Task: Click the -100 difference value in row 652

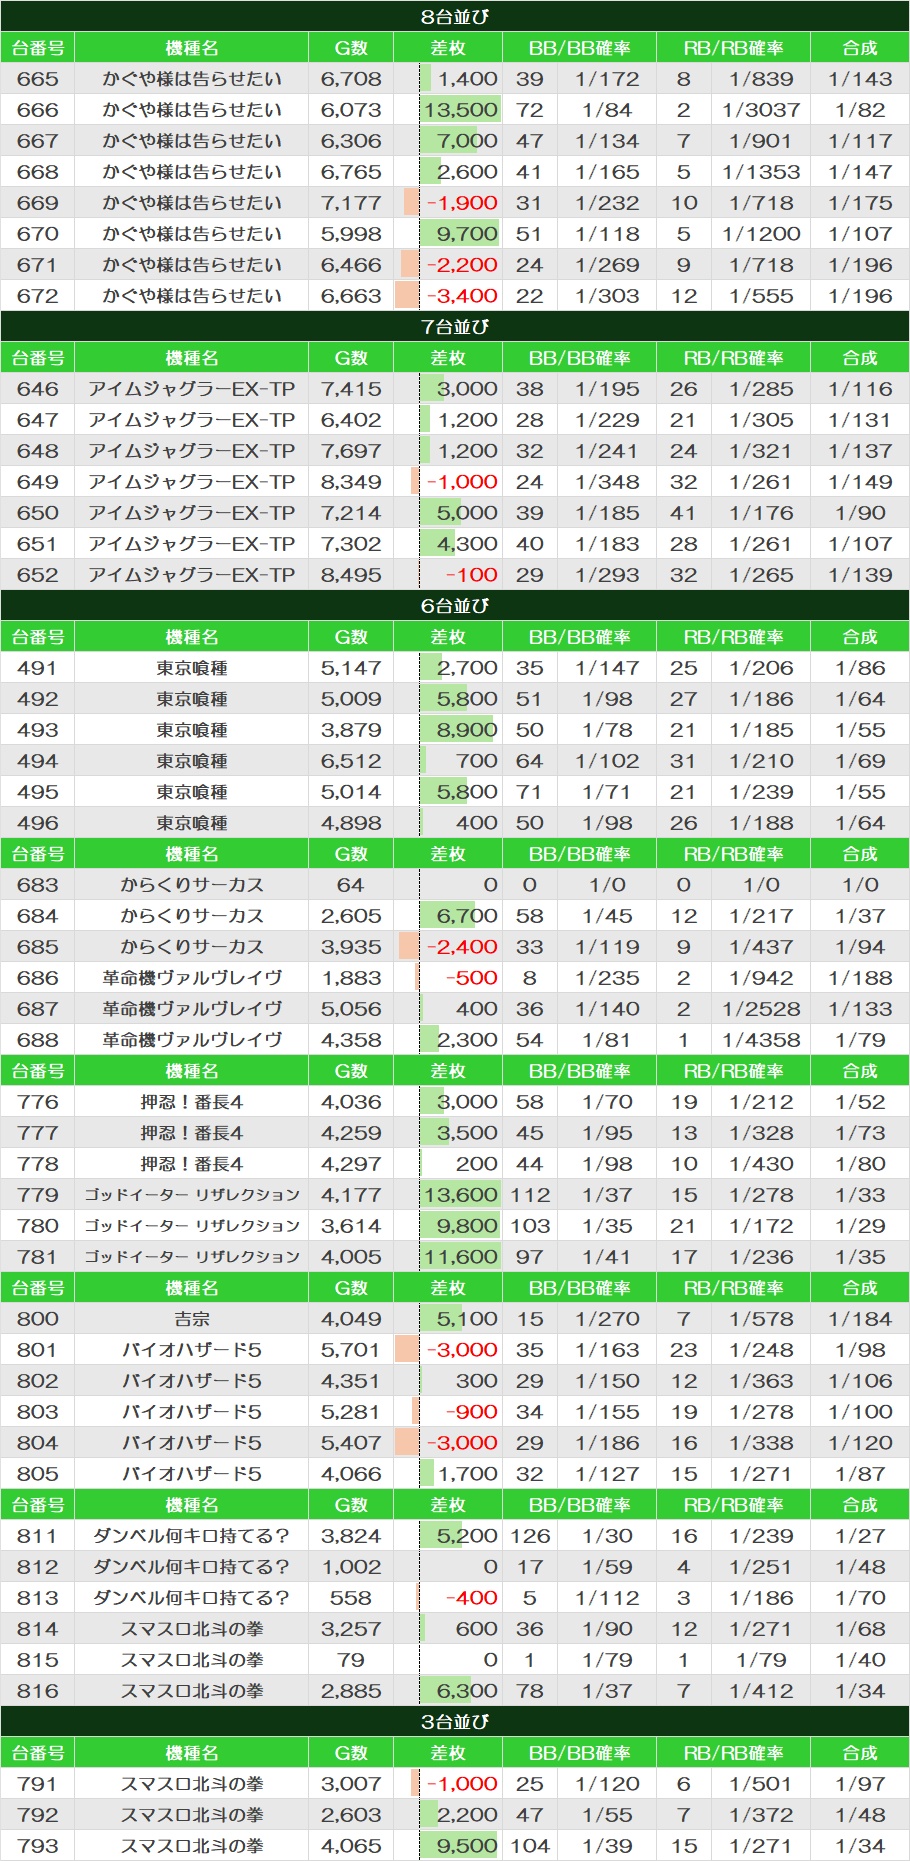Action: tap(471, 575)
